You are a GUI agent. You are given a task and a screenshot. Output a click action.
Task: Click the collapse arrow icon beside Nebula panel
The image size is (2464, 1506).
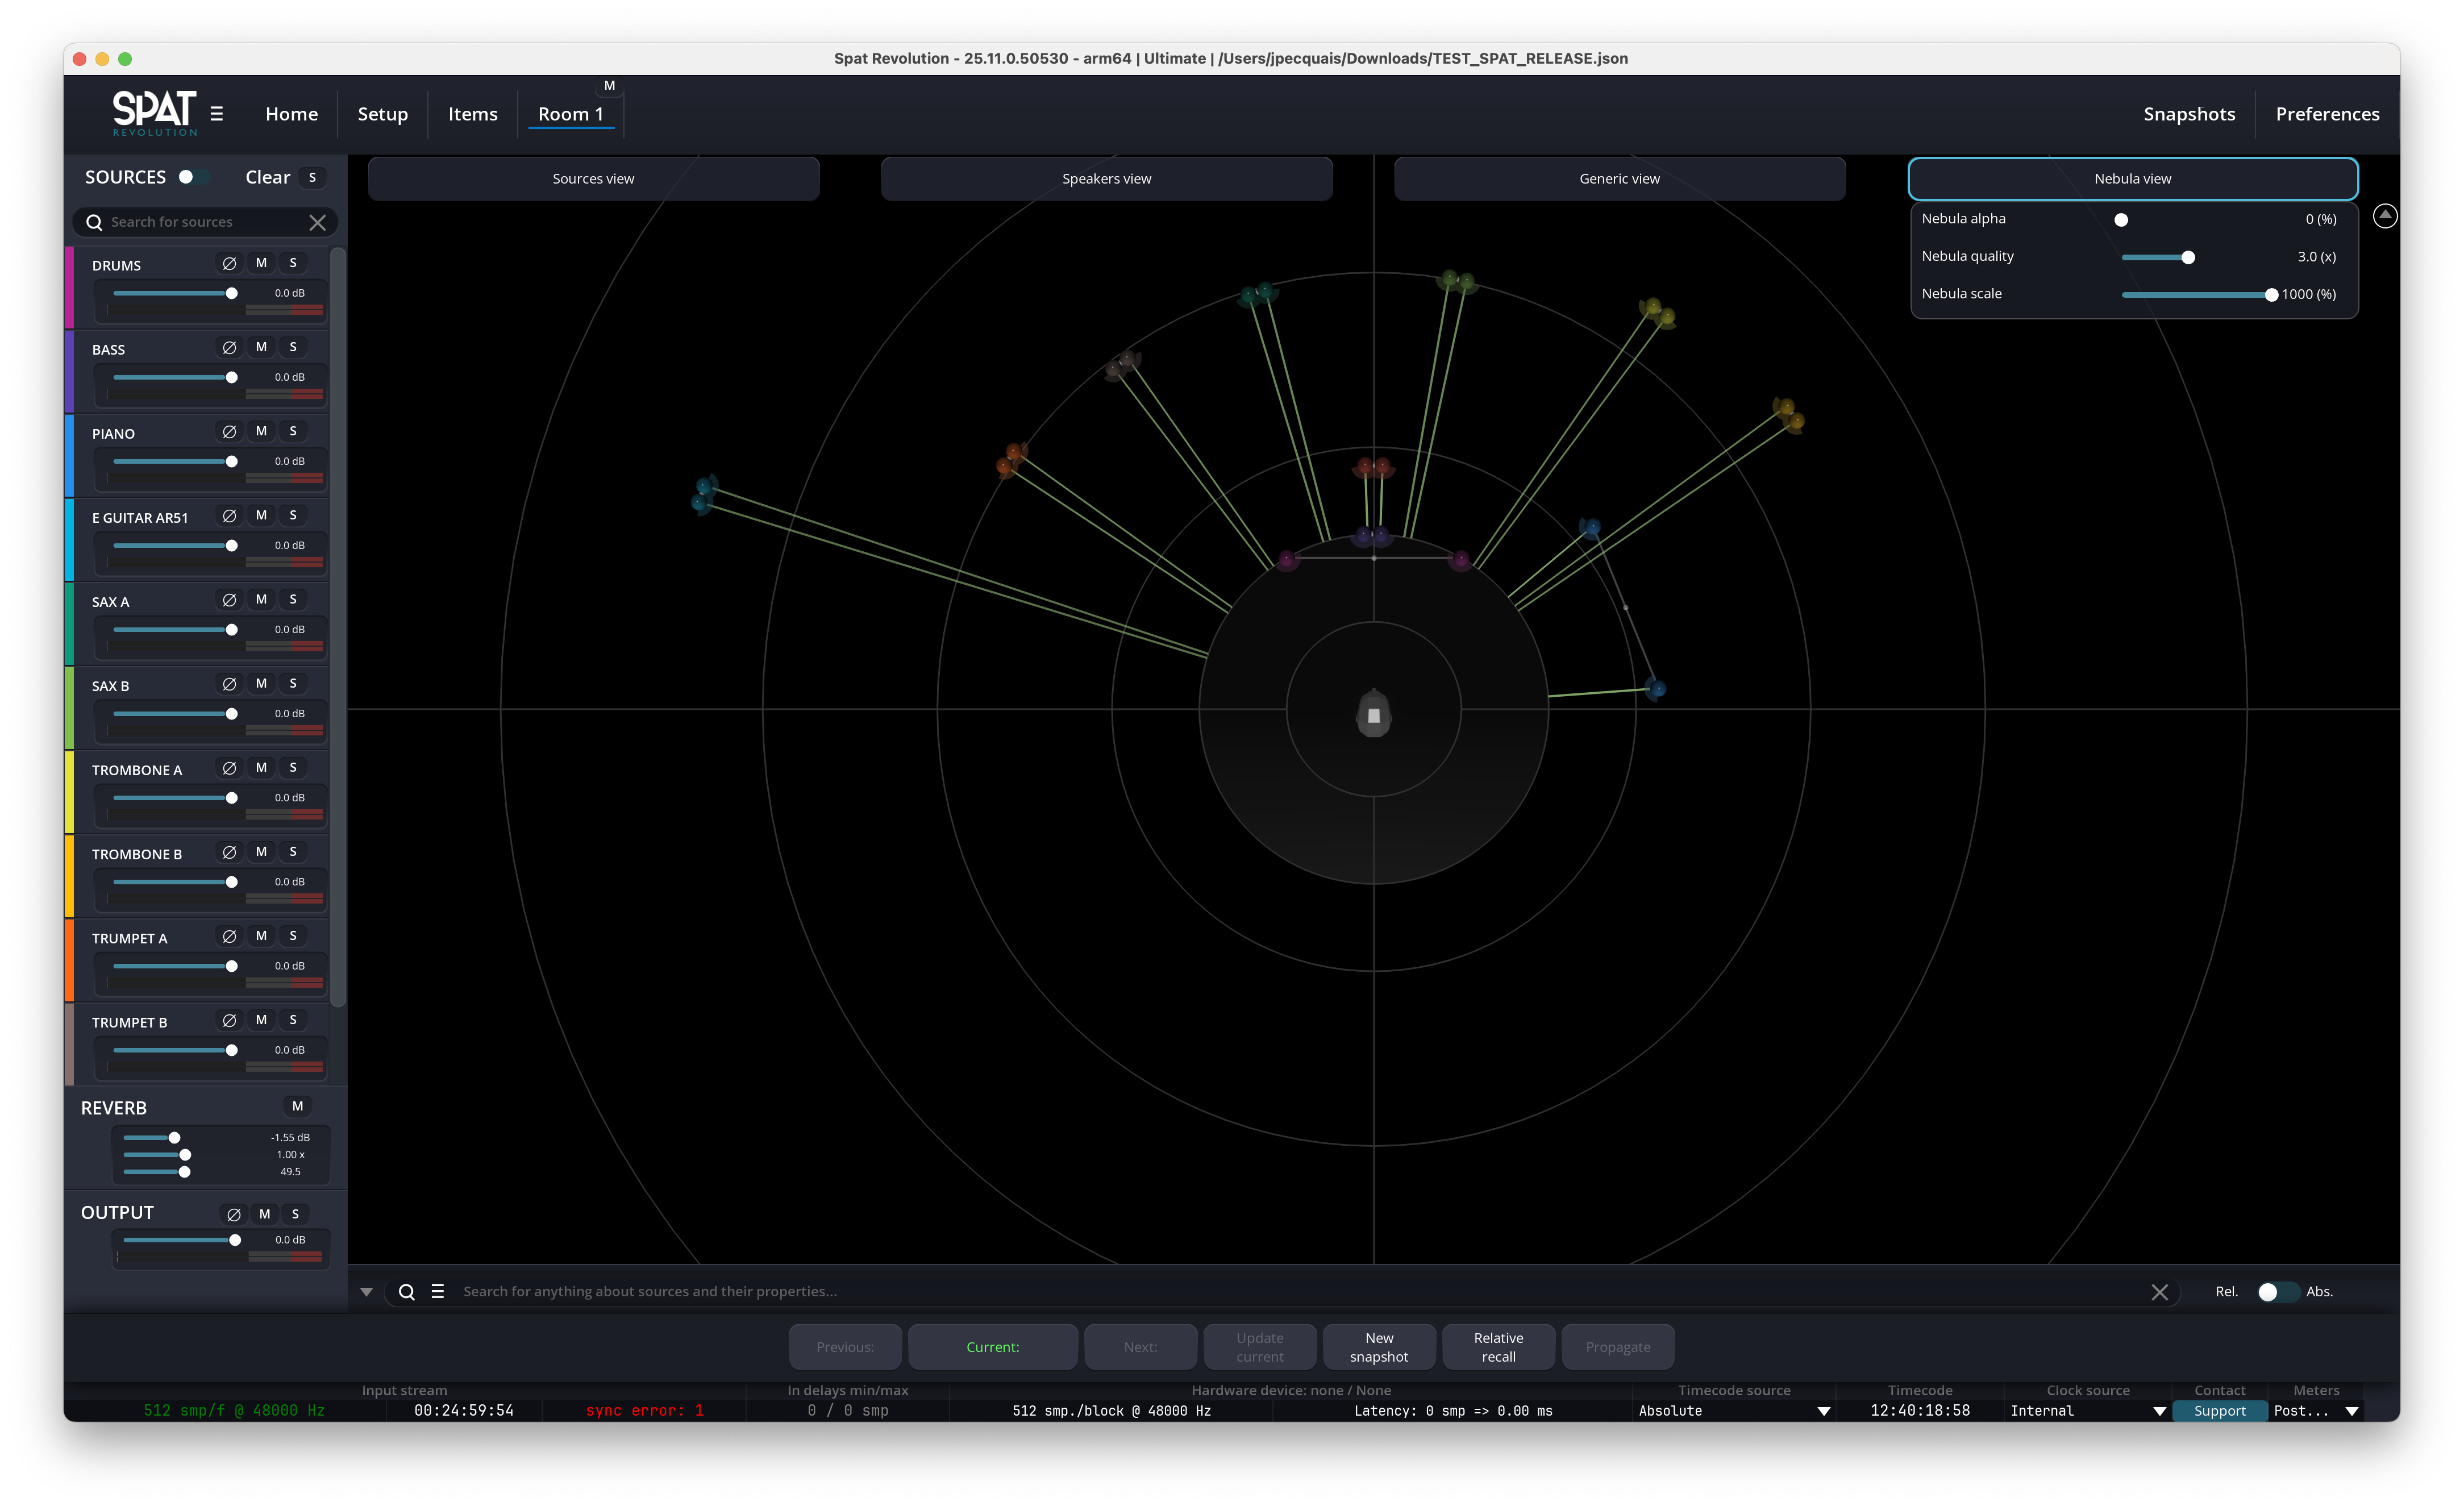coord(2384,216)
